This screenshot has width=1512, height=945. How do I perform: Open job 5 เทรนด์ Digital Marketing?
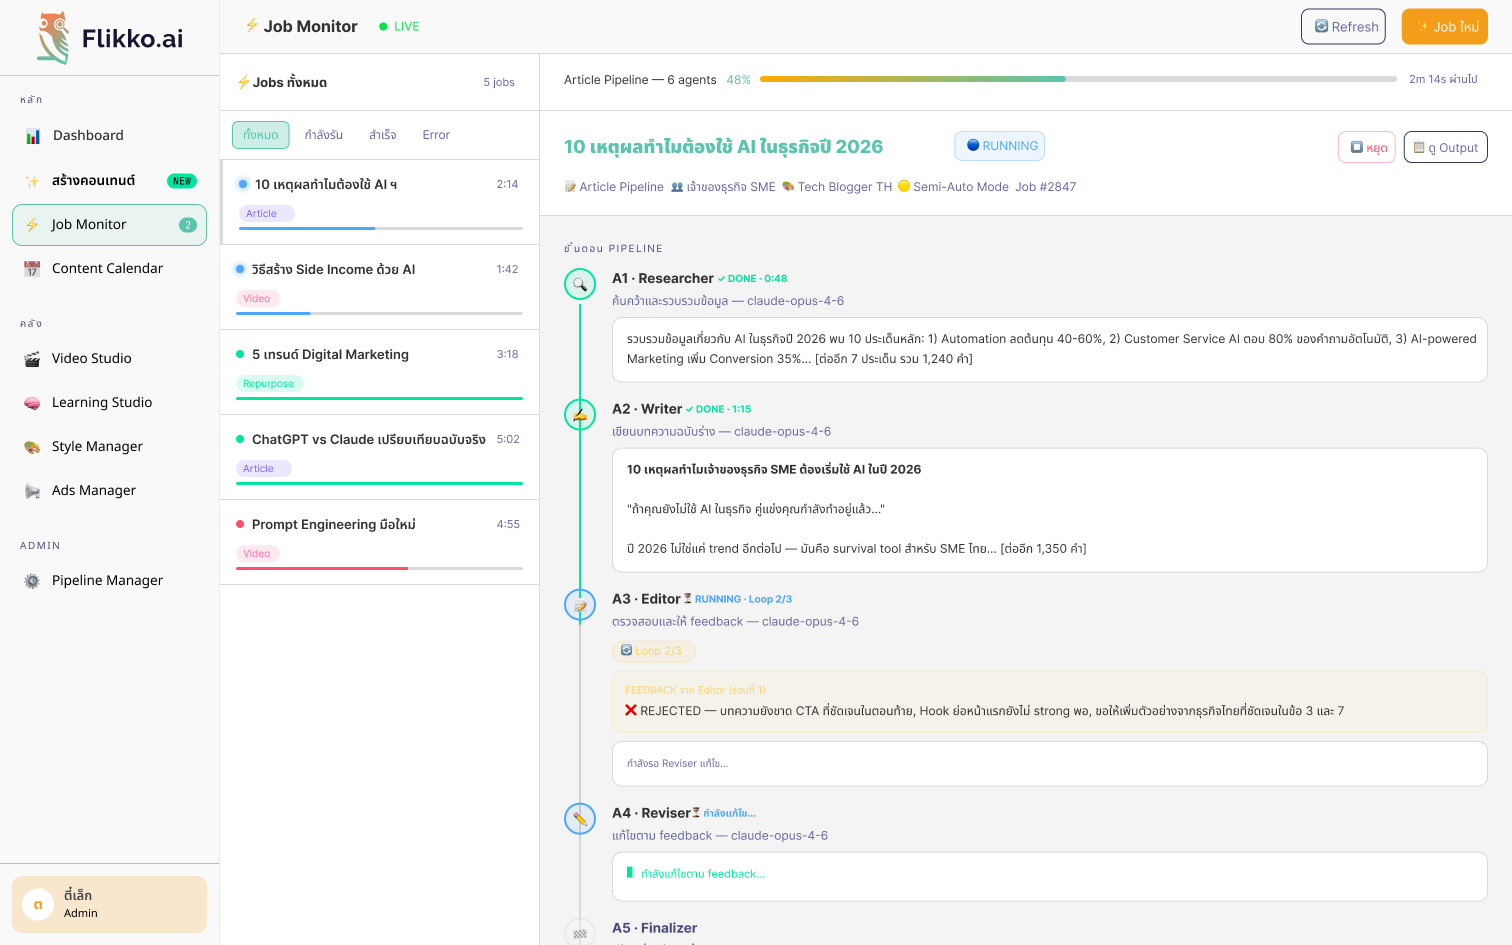379,372
